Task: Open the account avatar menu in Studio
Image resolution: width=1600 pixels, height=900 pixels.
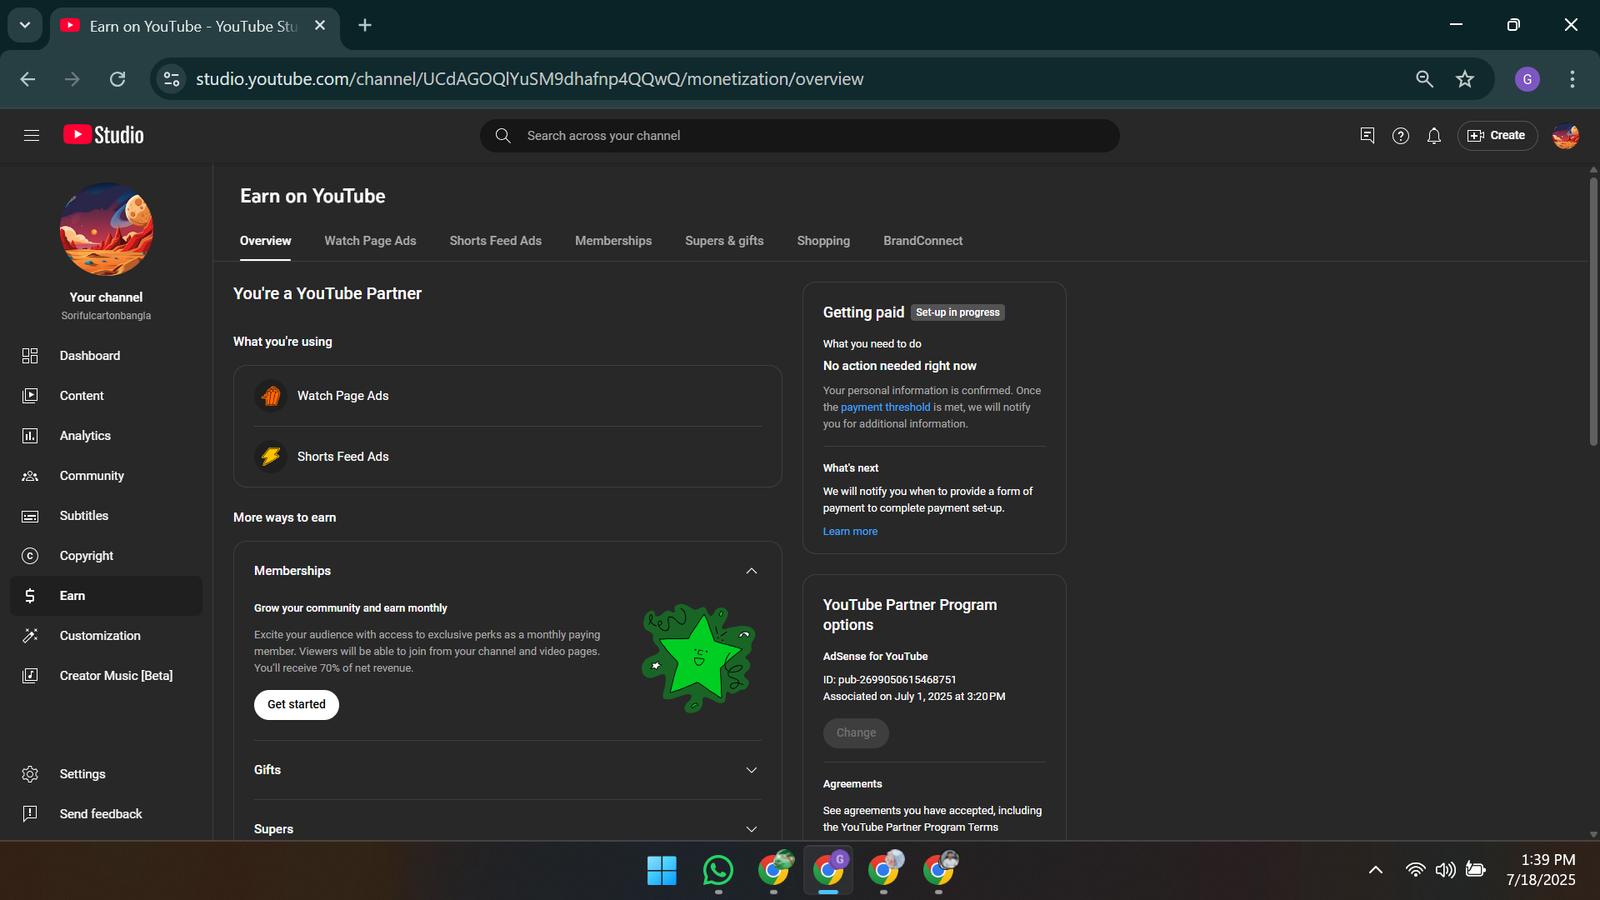Action: 1566,135
